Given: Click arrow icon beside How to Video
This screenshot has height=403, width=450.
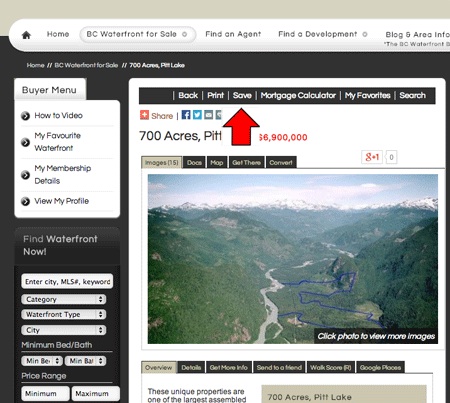Looking at the screenshot, I should [x=25, y=116].
